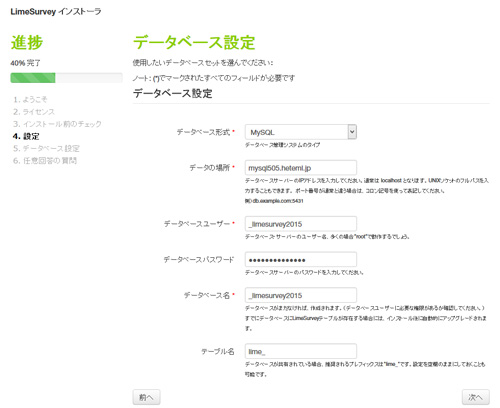Screen dimensions: 500x408
Task: Select step 1 ようこそ in progress list
Action: [30, 99]
